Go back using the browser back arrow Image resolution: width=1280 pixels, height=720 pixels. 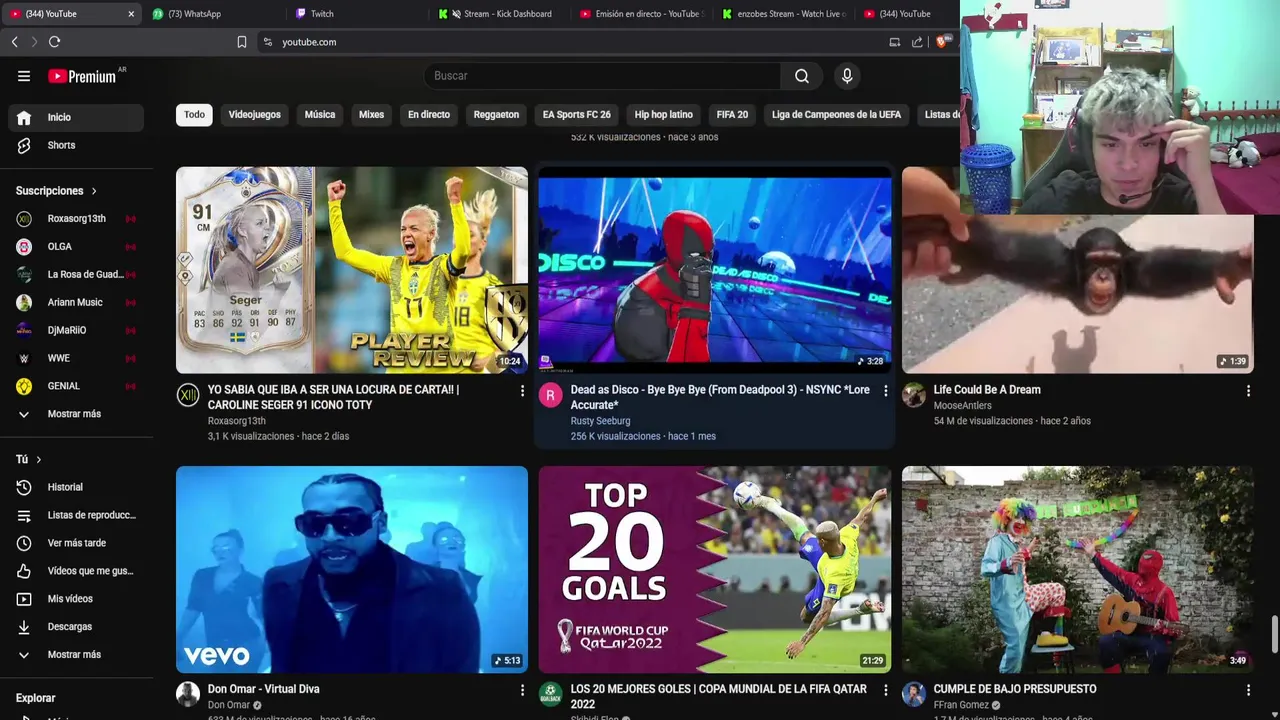click(x=14, y=42)
